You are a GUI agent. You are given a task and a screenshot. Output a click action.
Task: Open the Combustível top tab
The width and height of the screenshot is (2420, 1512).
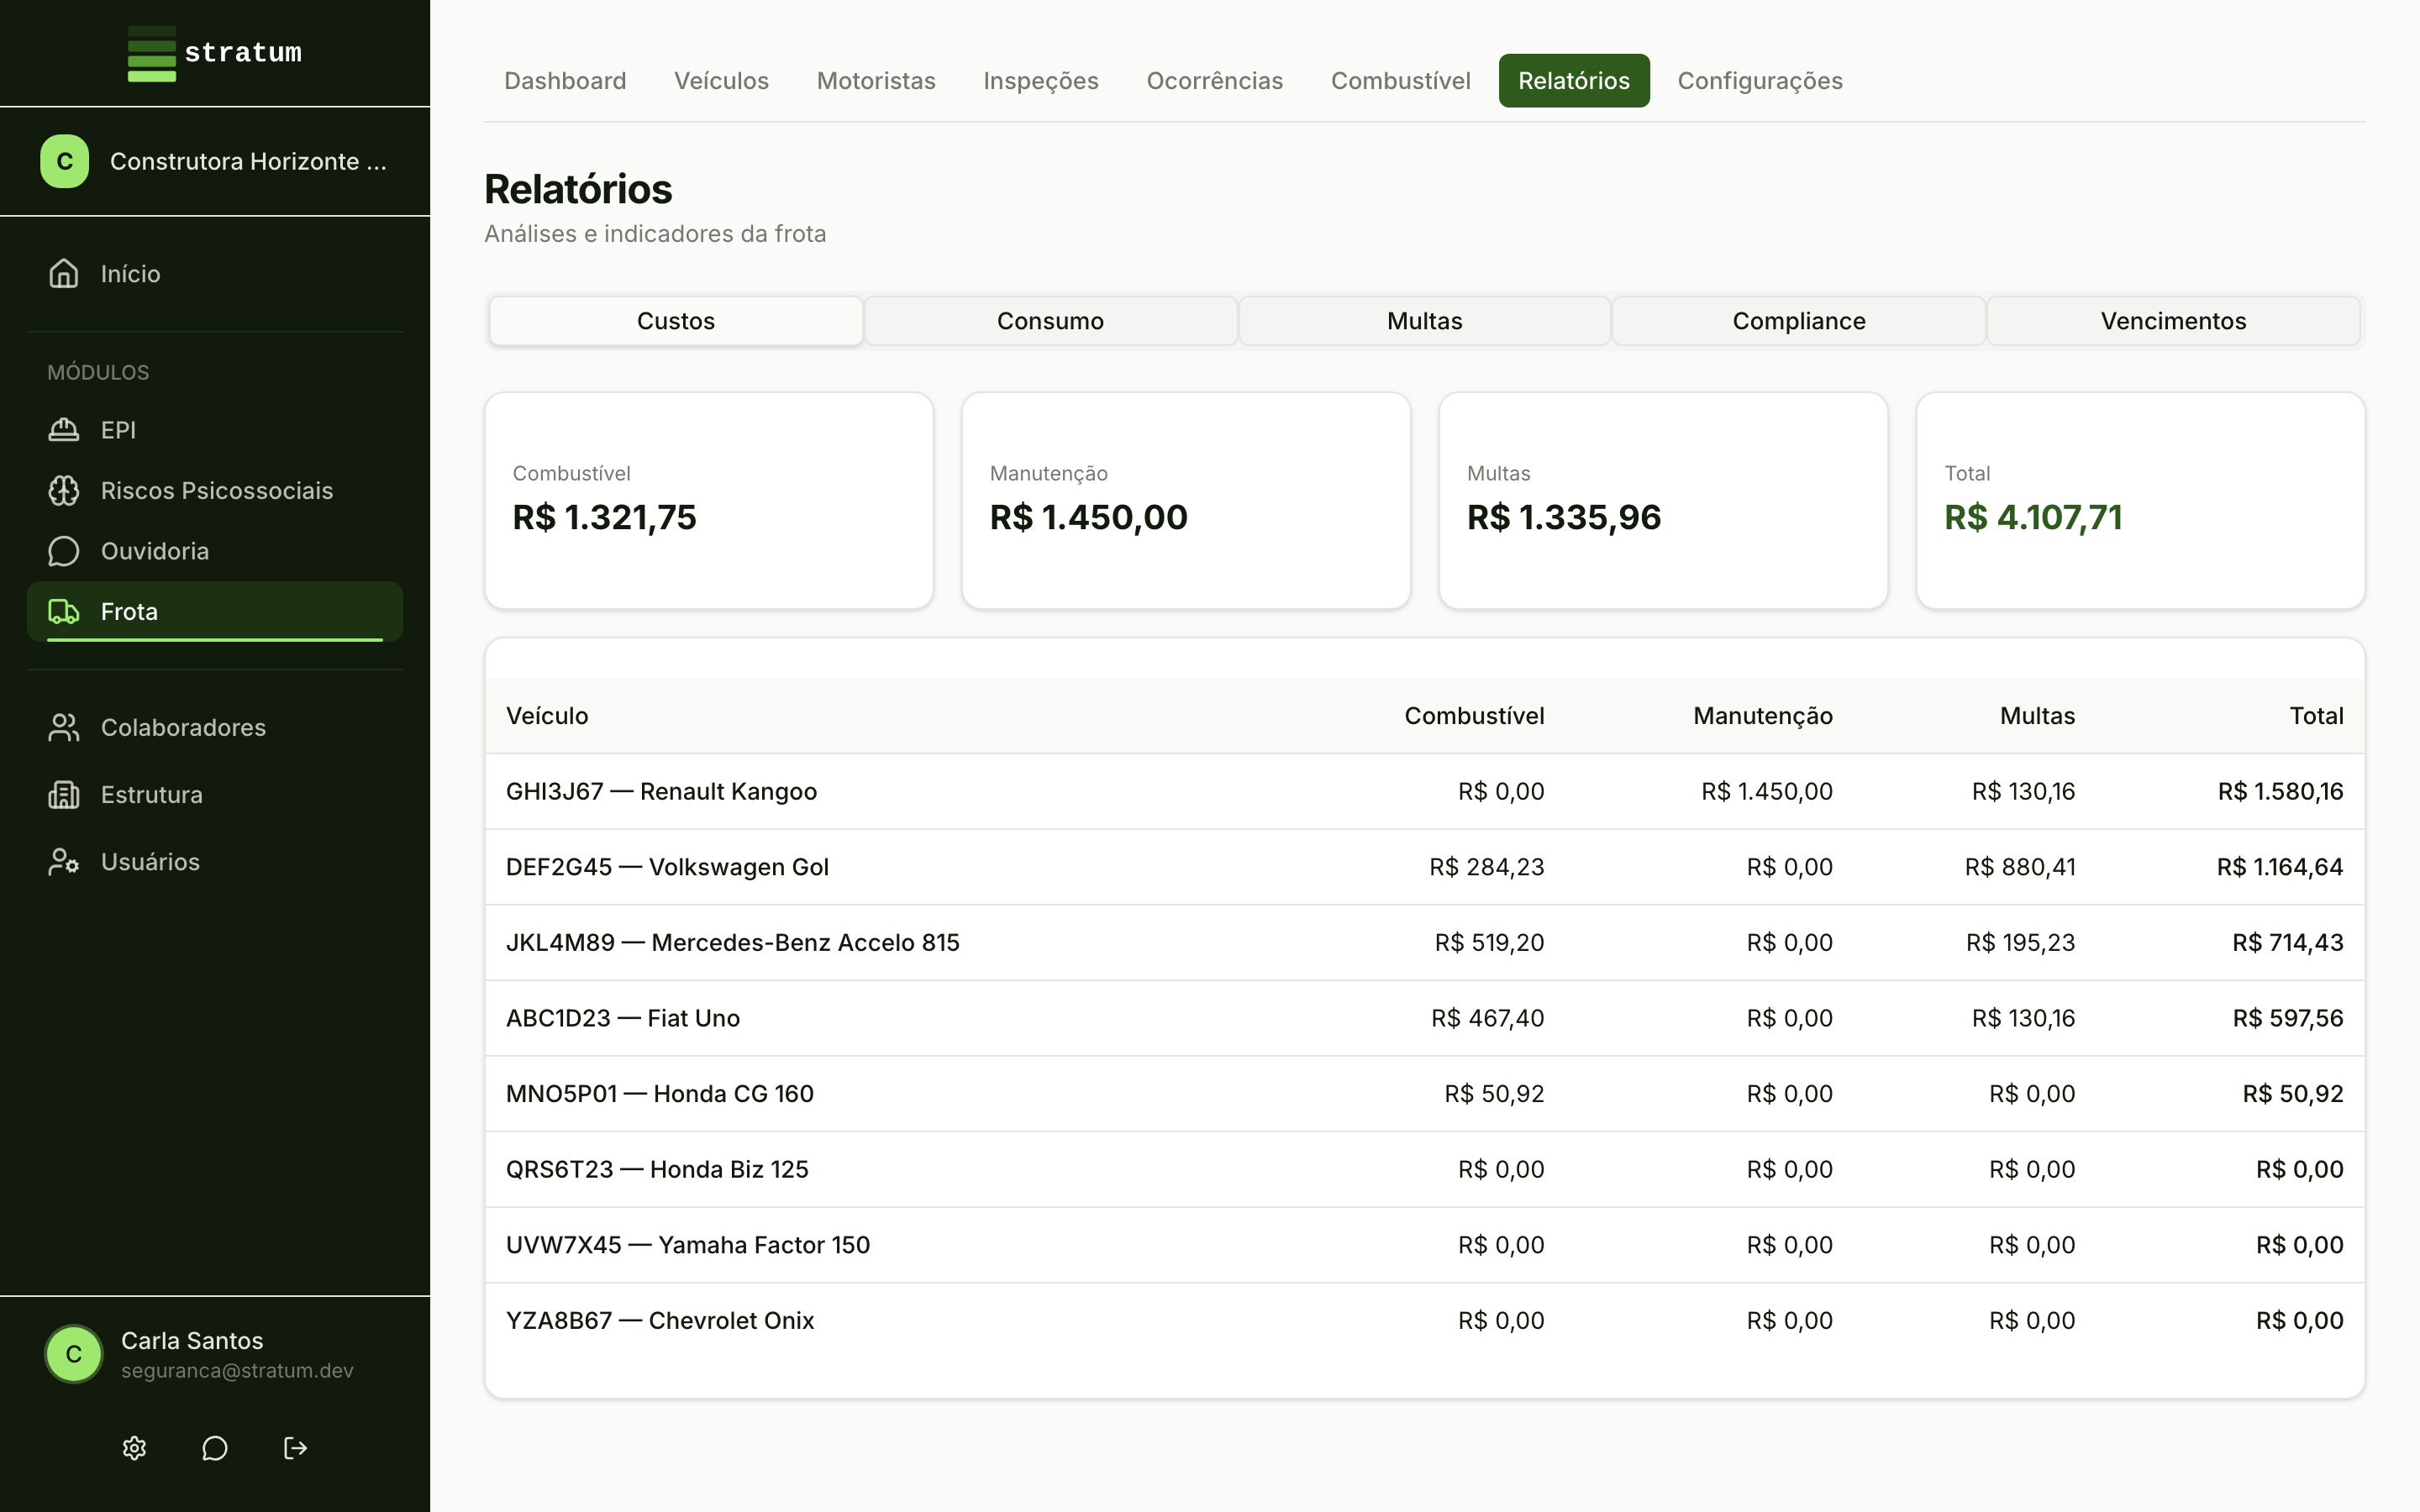1400,80
